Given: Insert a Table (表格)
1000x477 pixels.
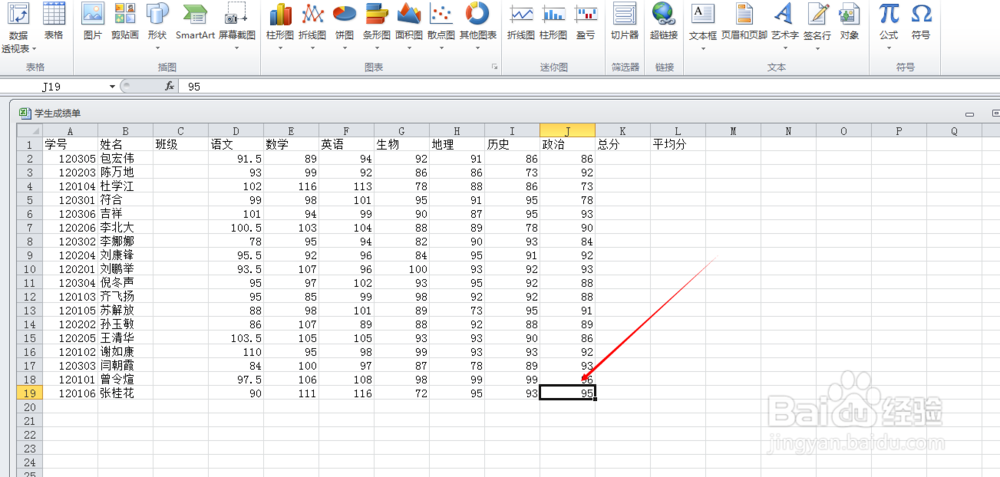Looking at the screenshot, I should pyautogui.click(x=54, y=21).
